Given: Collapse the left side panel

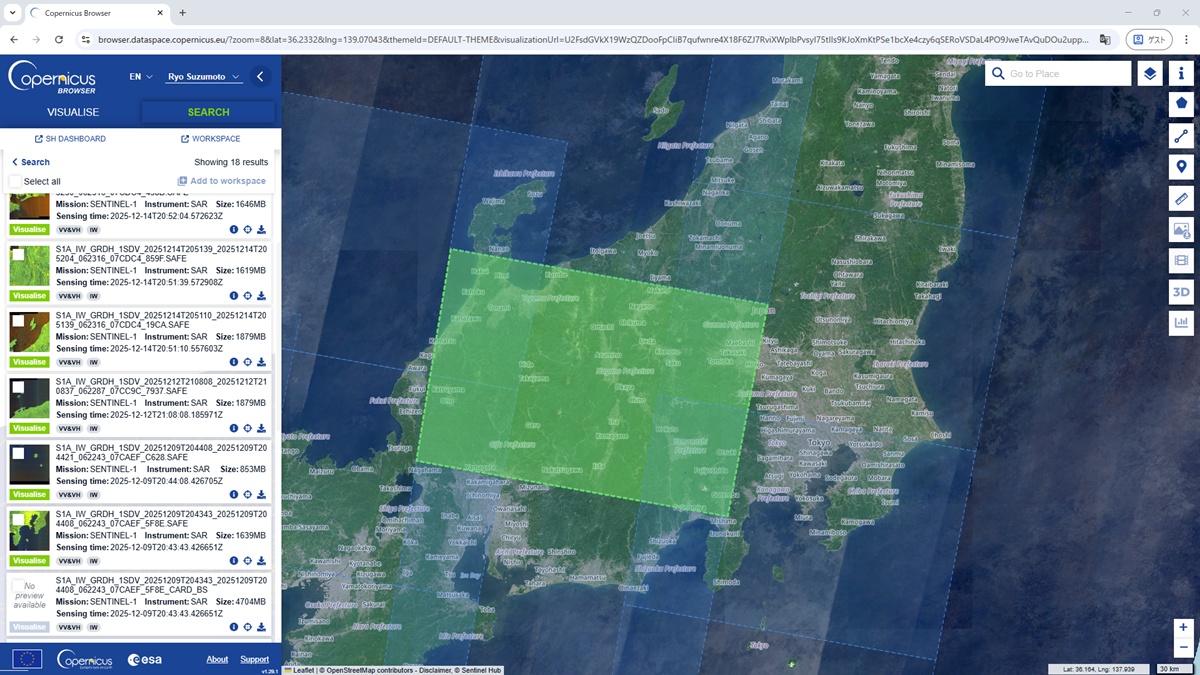Looking at the screenshot, I should click(260, 77).
